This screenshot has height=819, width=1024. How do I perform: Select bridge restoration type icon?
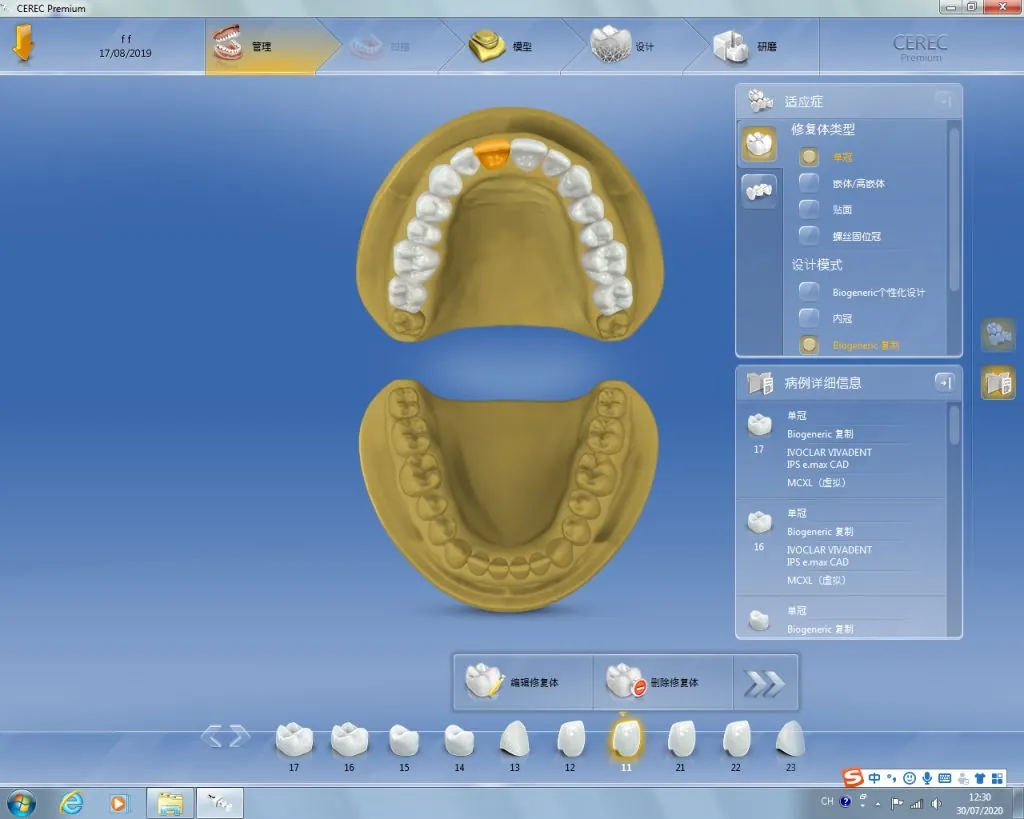[759, 190]
